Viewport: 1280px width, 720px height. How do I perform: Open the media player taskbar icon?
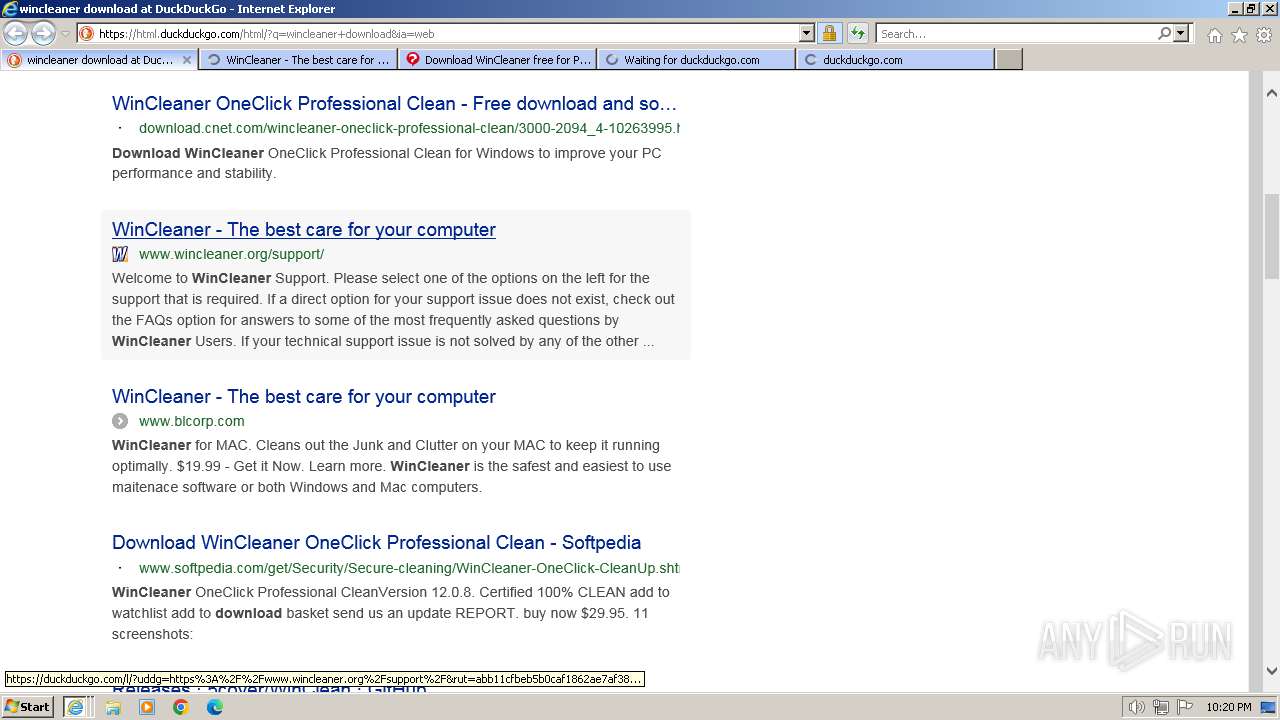click(147, 707)
